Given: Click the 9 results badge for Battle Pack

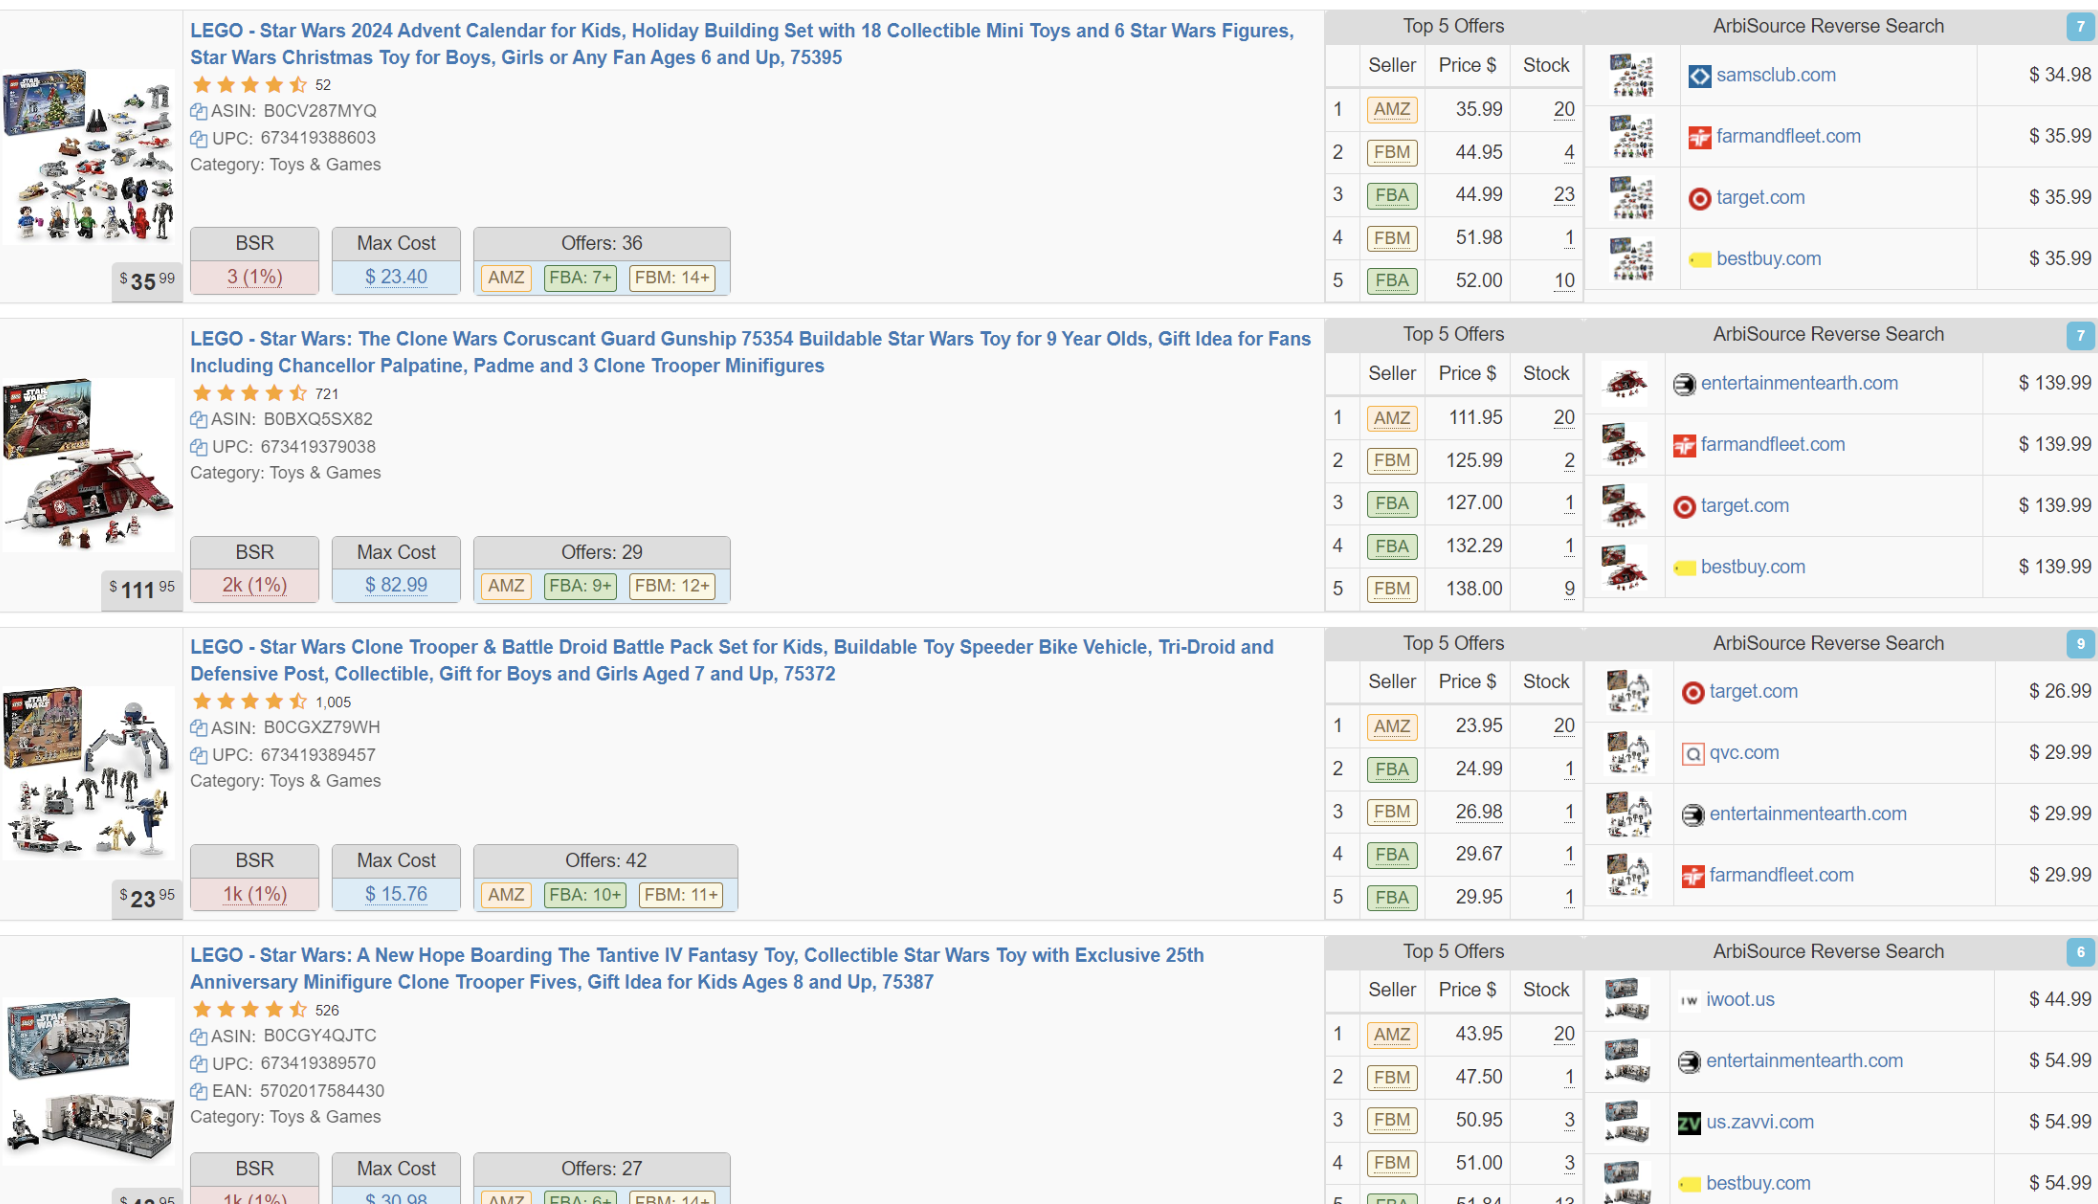Looking at the screenshot, I should coord(2079,644).
